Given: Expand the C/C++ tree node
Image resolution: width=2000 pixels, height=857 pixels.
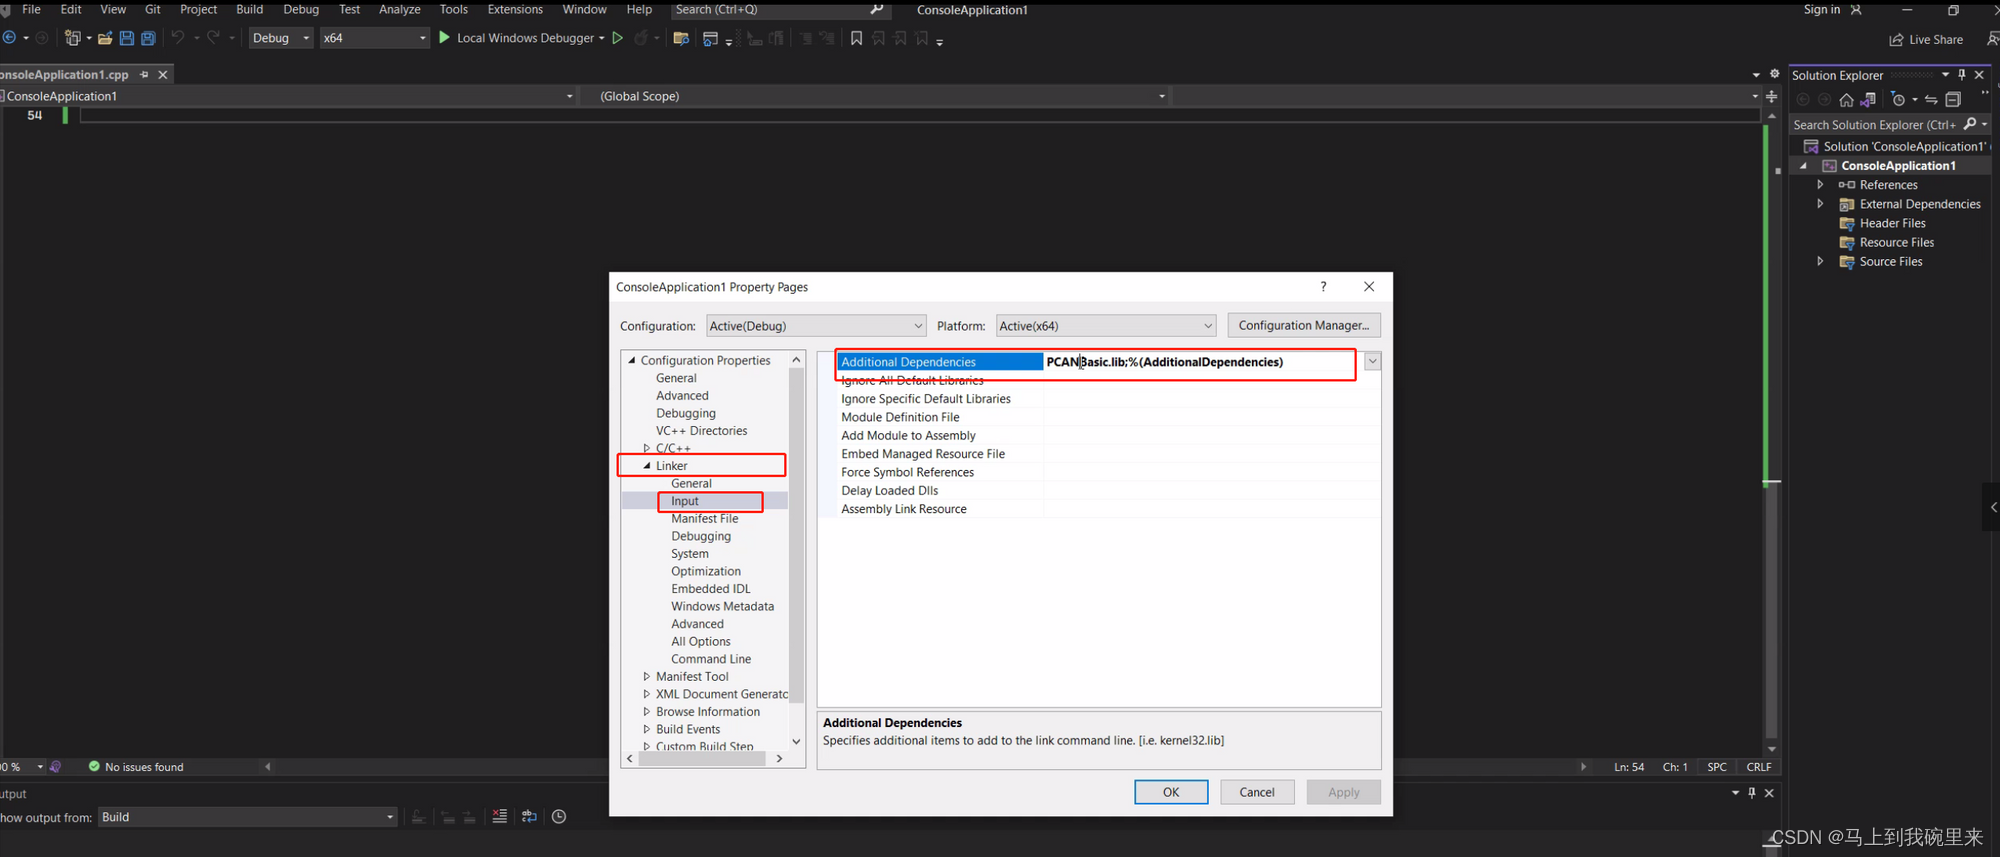Looking at the screenshot, I should (647, 448).
